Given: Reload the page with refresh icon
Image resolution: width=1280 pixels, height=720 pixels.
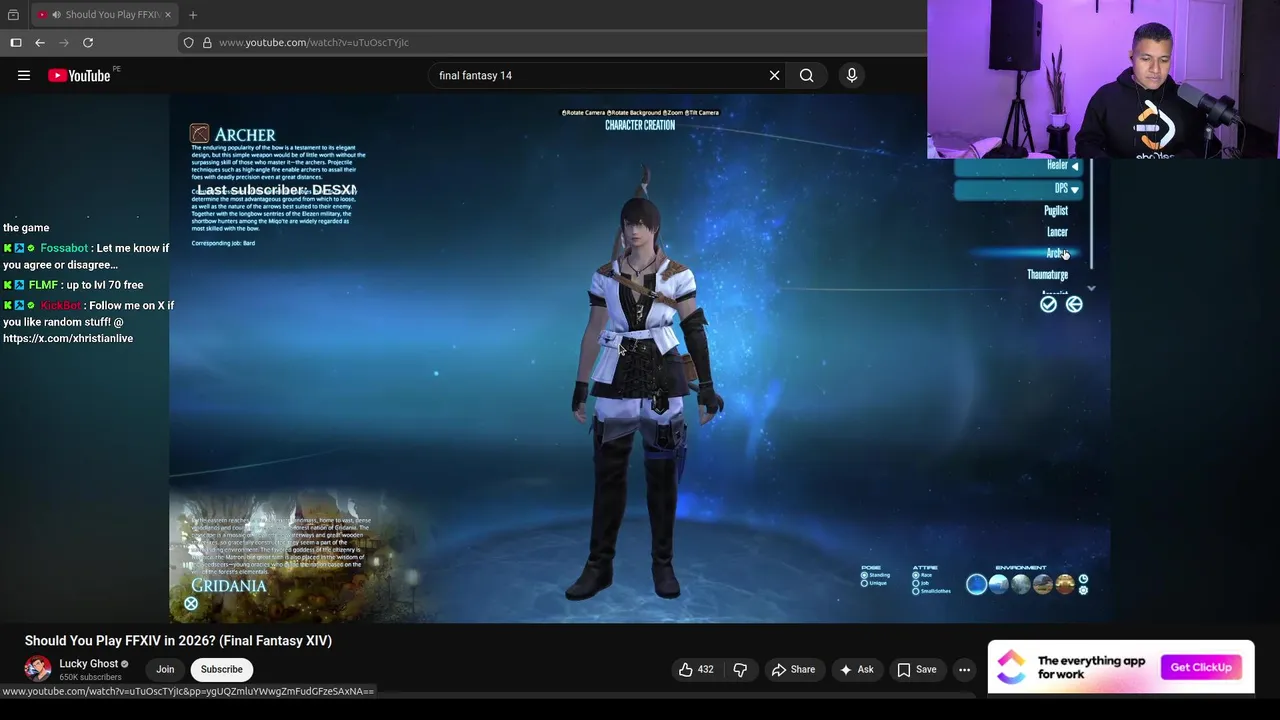Looking at the screenshot, I should (88, 42).
